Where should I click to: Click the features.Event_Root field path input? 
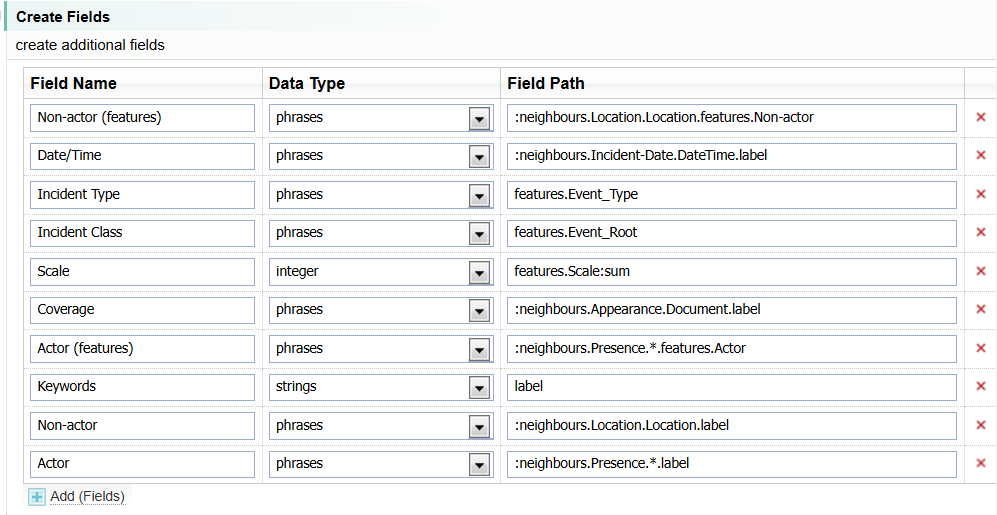pyautogui.click(x=731, y=233)
